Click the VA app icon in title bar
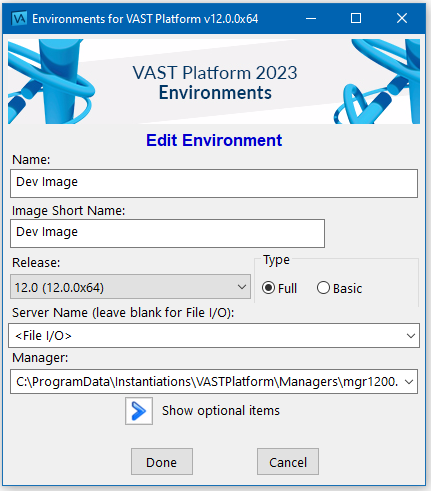 click(x=19, y=19)
